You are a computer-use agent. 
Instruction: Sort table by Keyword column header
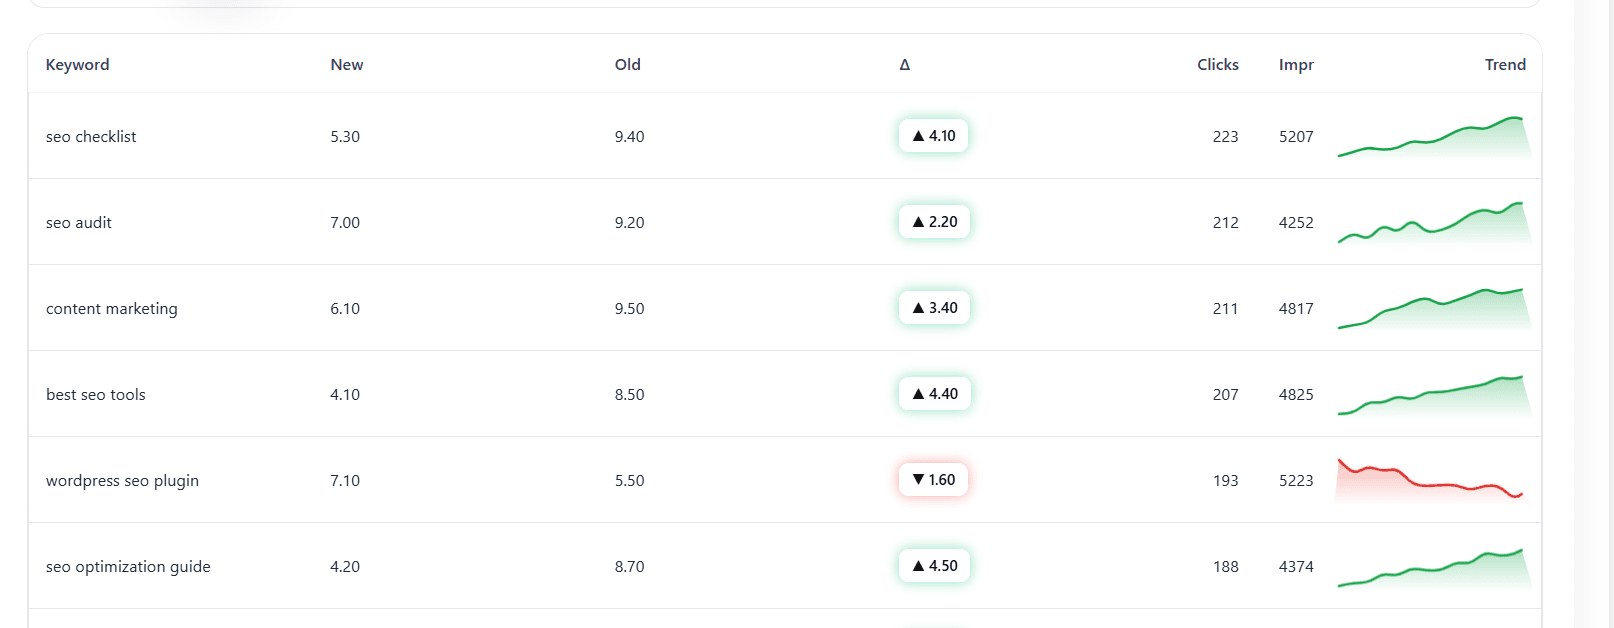(77, 65)
